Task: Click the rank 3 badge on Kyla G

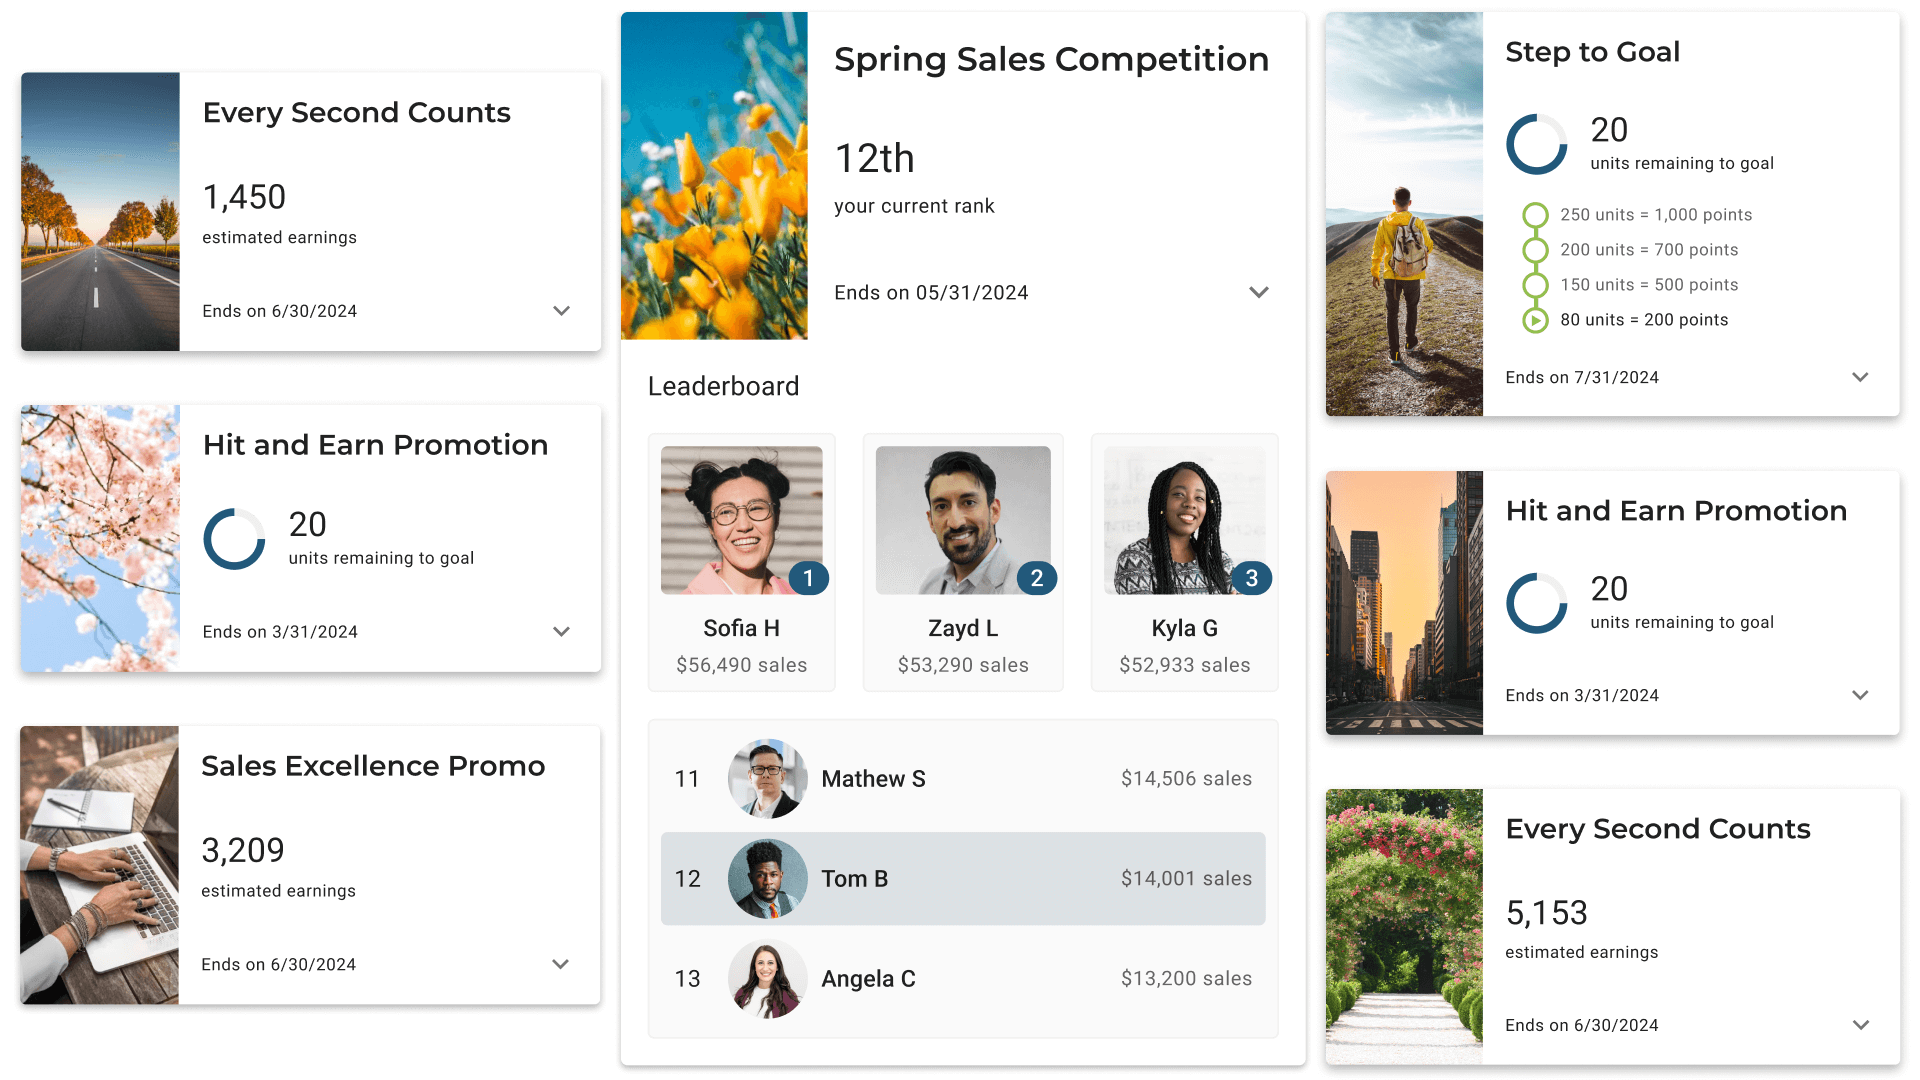Action: click(x=1252, y=578)
